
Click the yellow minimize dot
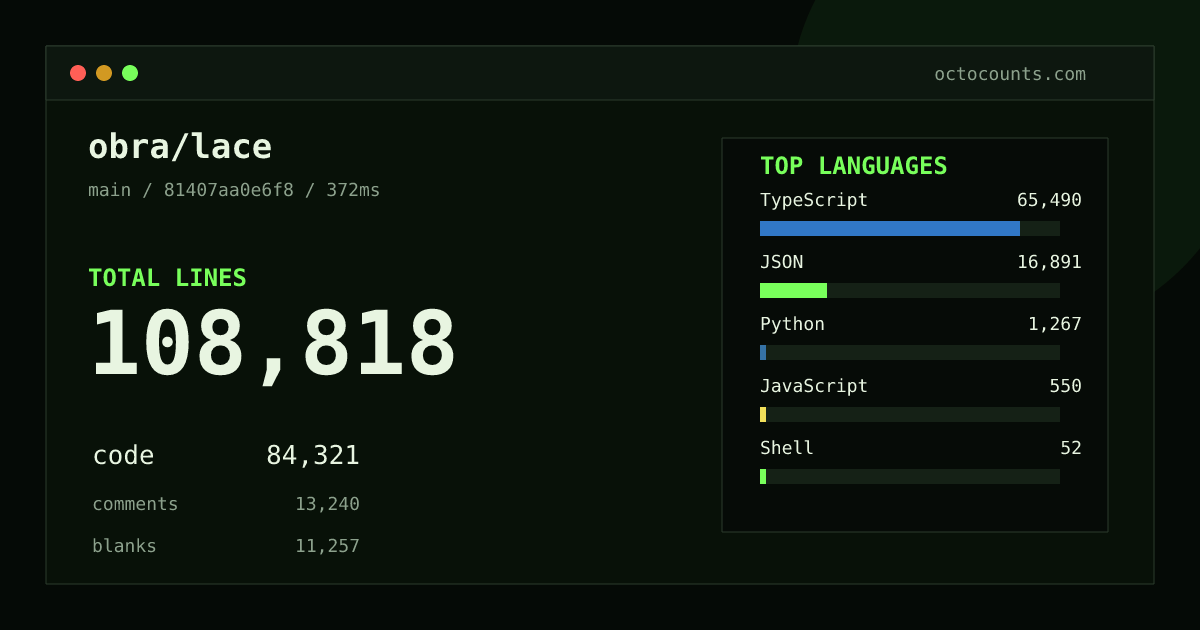[x=104, y=73]
